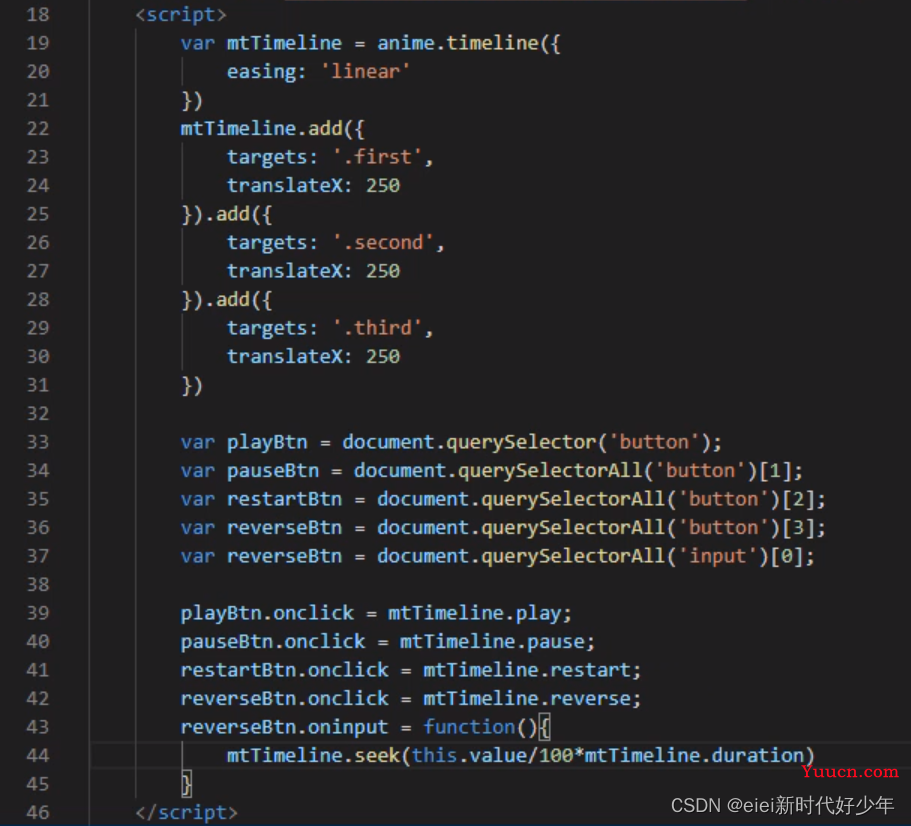Click 'mtTimeline.add' on line 22
This screenshot has height=826, width=911.
click(x=261, y=128)
